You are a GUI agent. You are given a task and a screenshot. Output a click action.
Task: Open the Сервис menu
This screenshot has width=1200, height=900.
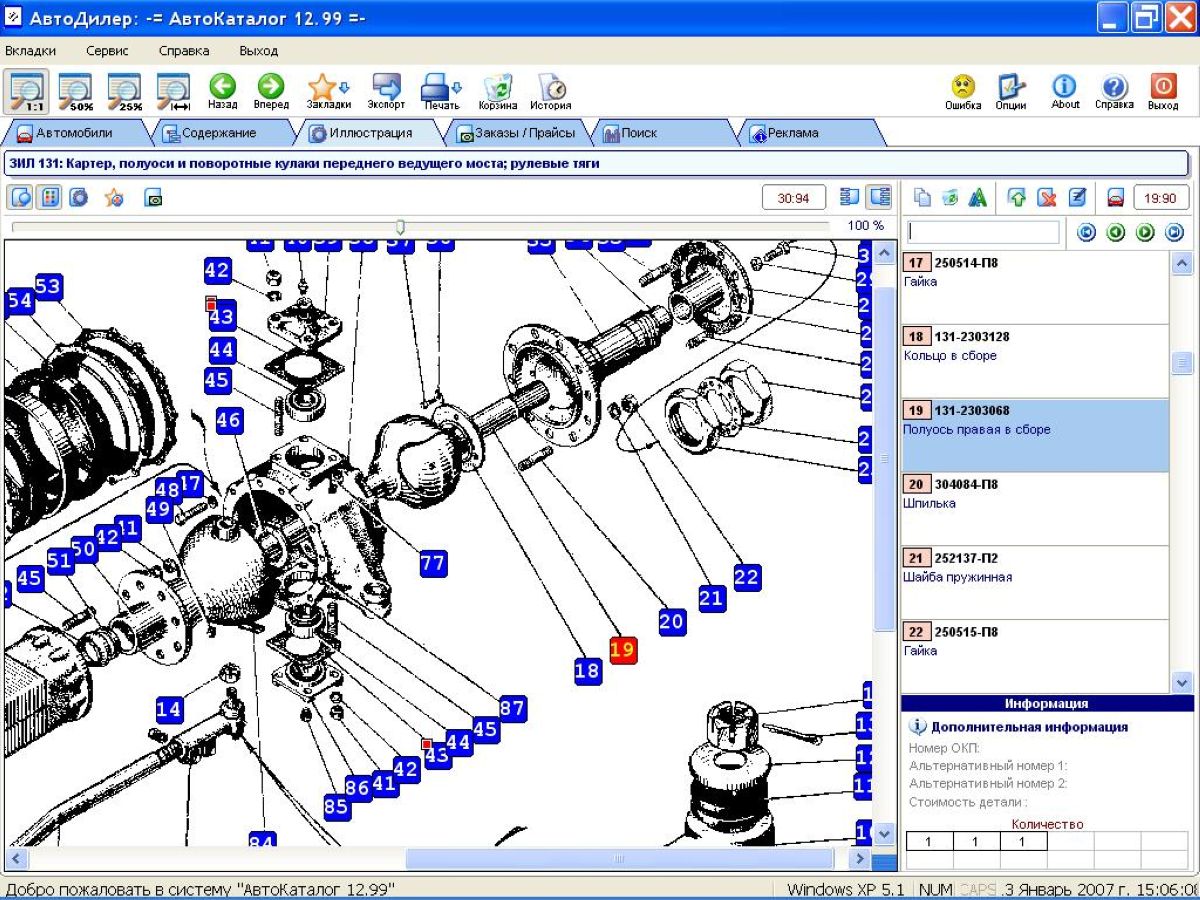(x=107, y=51)
